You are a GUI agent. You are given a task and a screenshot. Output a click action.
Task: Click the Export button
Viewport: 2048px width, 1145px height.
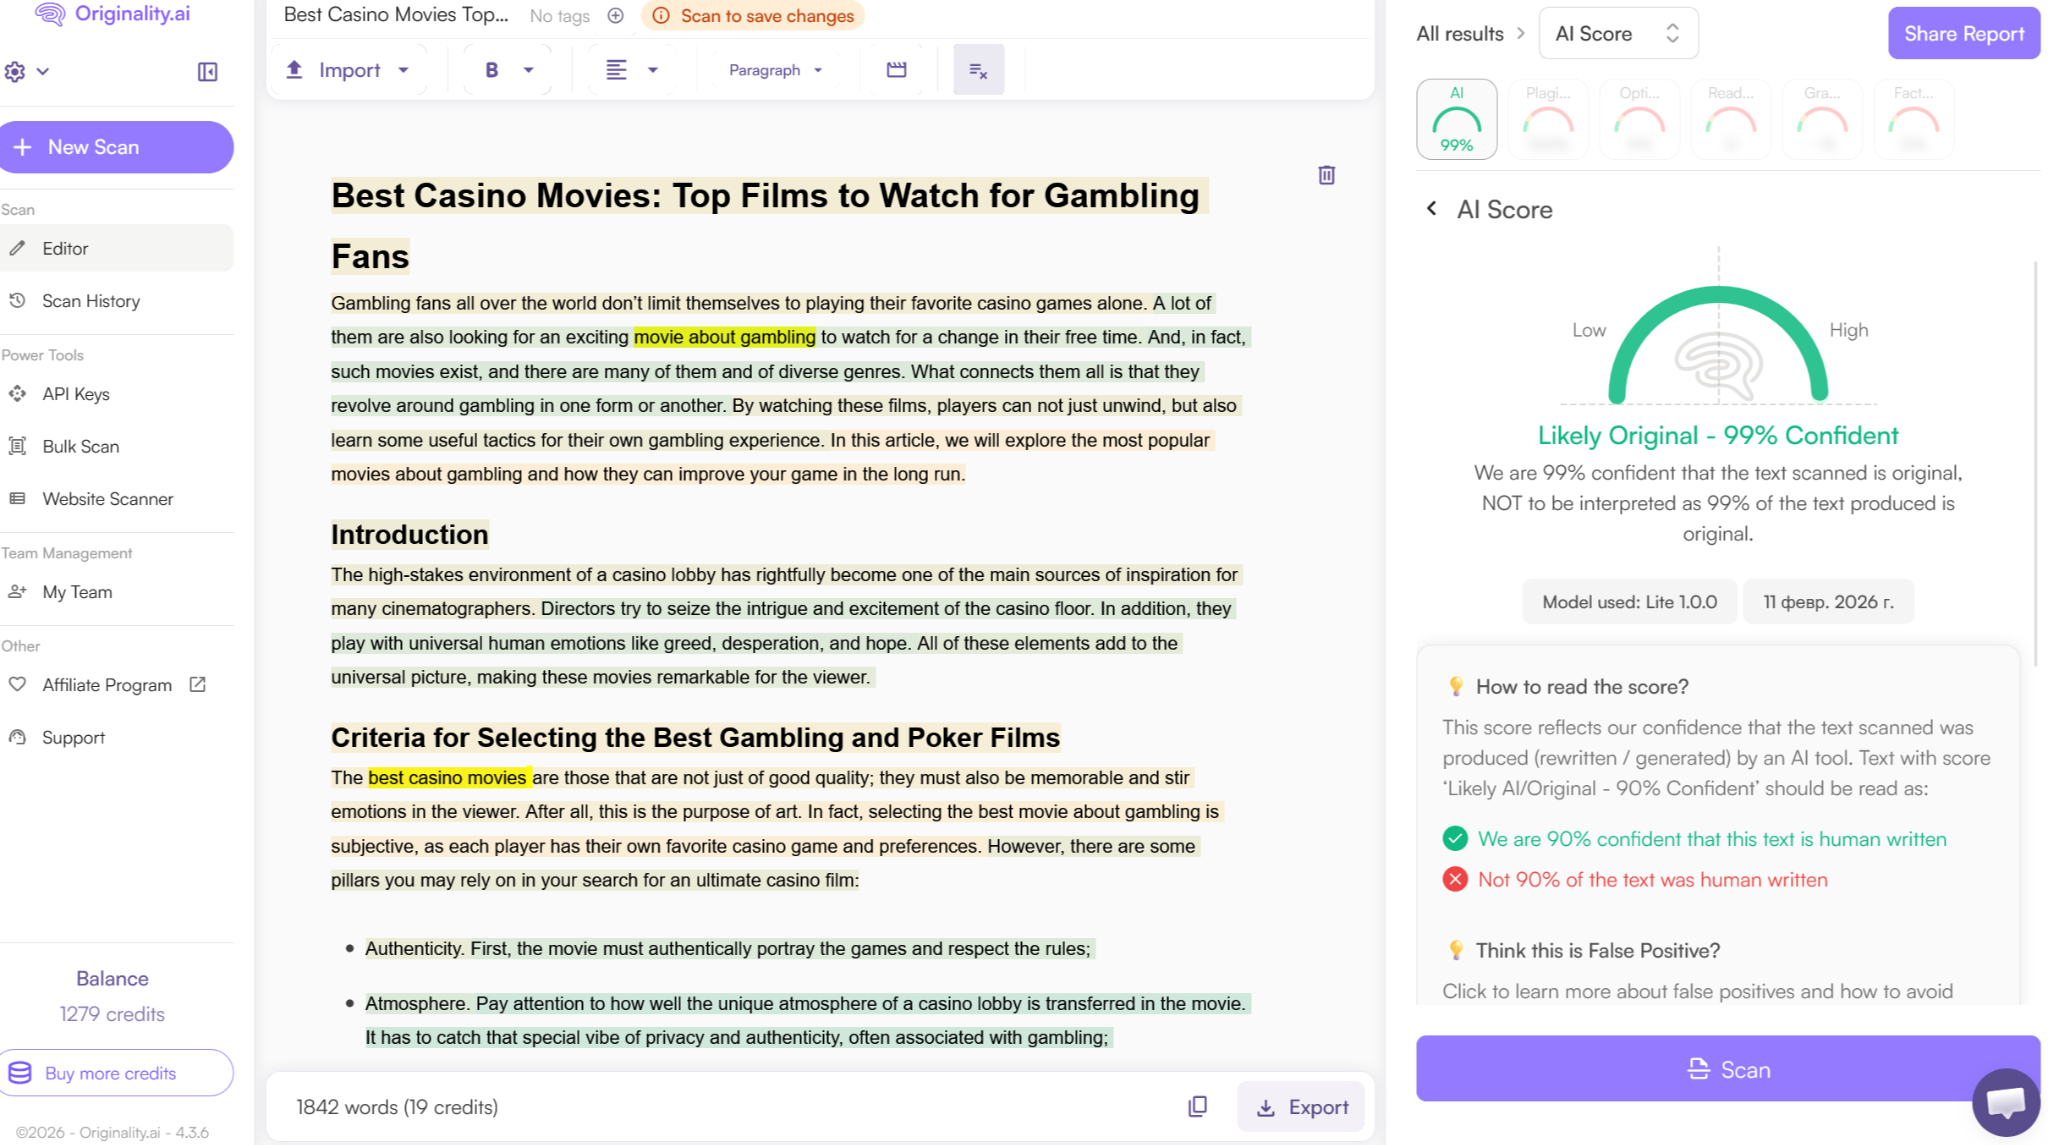coord(1301,1107)
